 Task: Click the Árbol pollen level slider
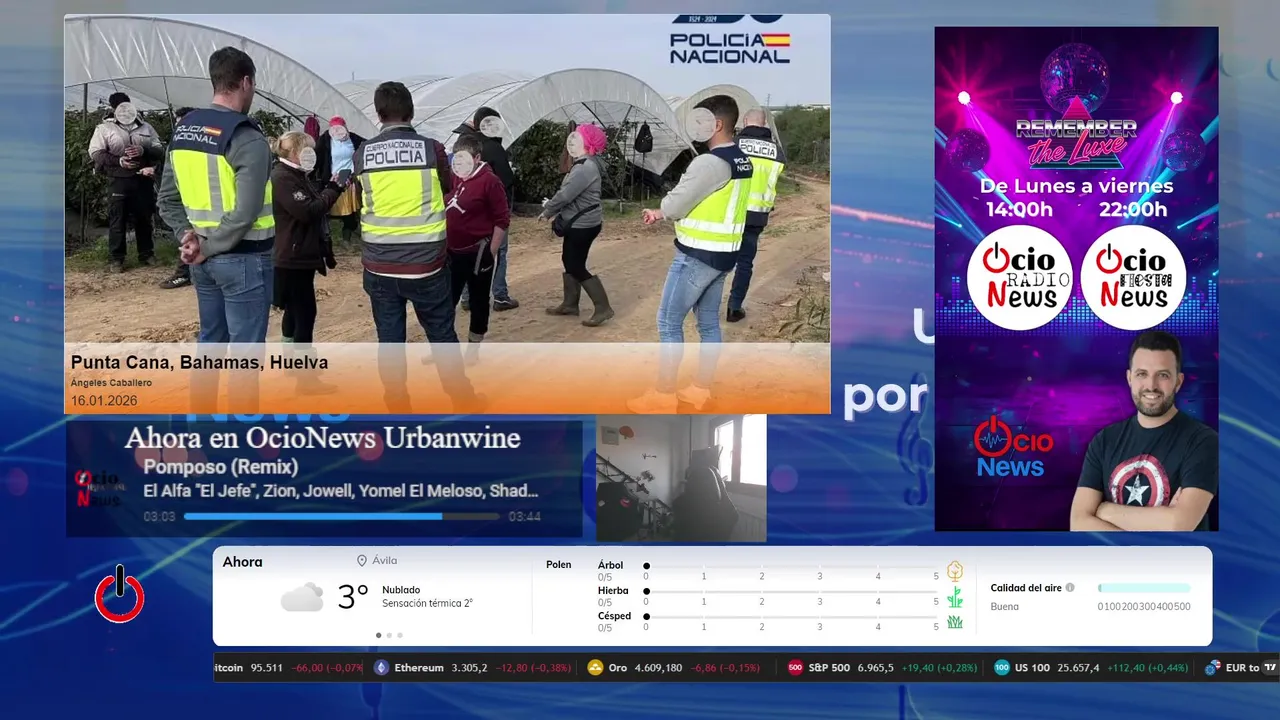pyautogui.click(x=791, y=566)
